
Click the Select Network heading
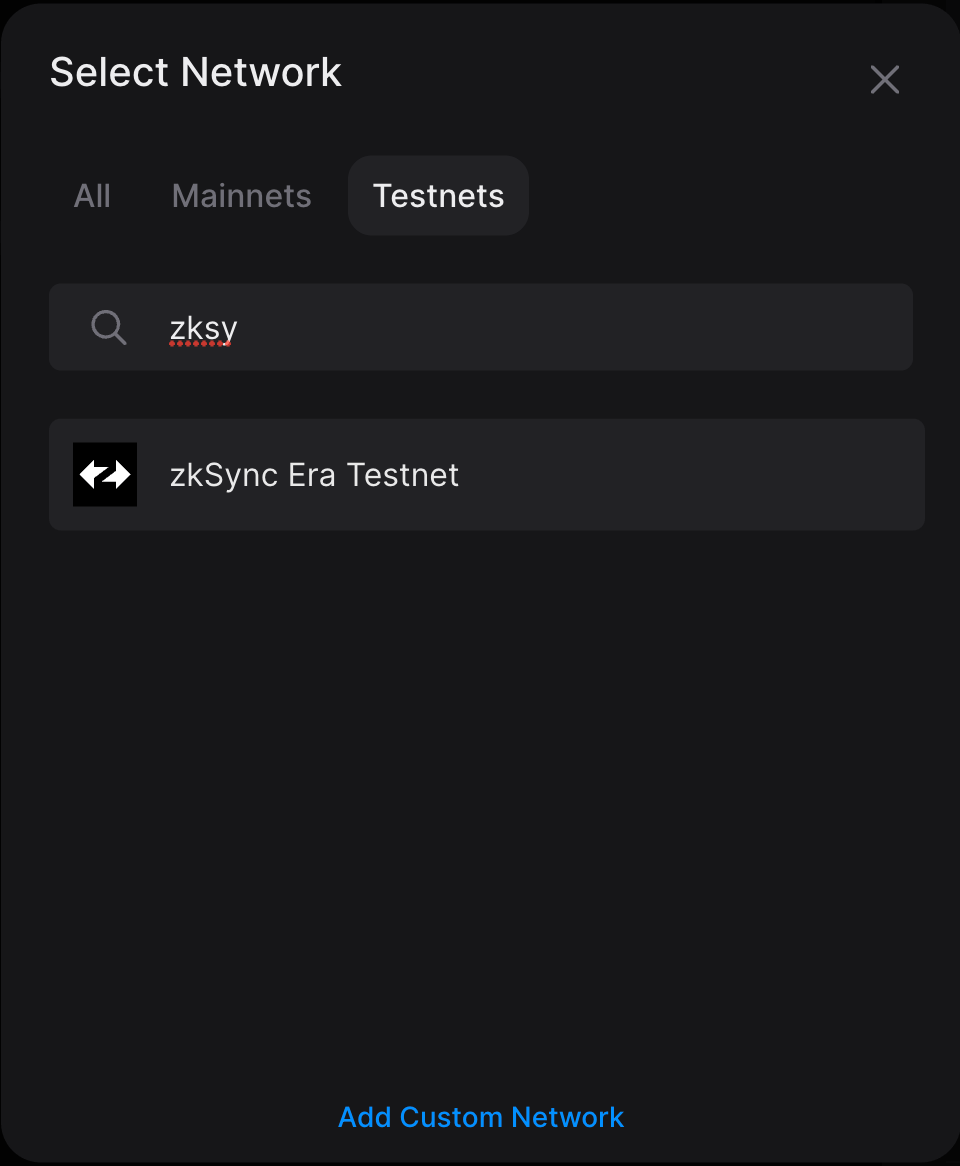[x=195, y=71]
